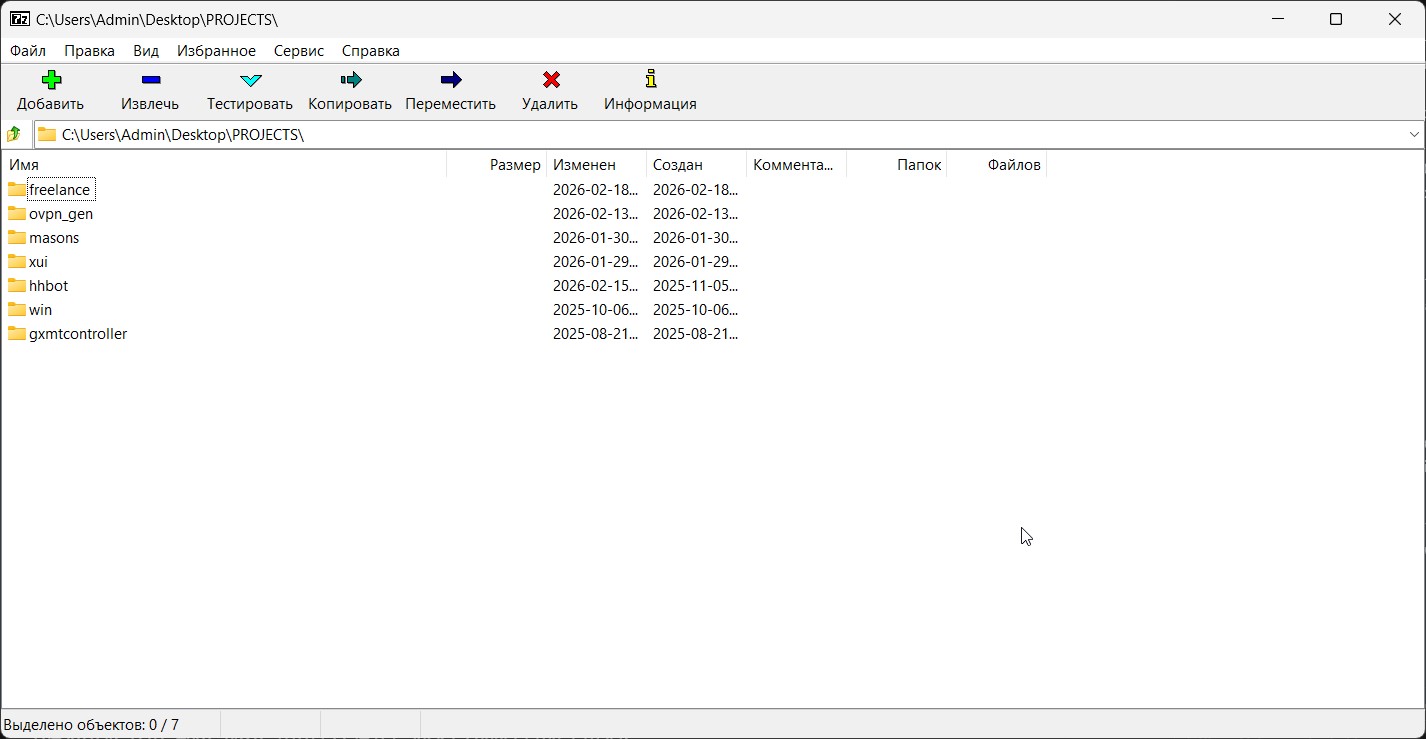This screenshot has width=1426, height=739.
Task: Click the folder icon next to freelance
Action: tap(17, 189)
